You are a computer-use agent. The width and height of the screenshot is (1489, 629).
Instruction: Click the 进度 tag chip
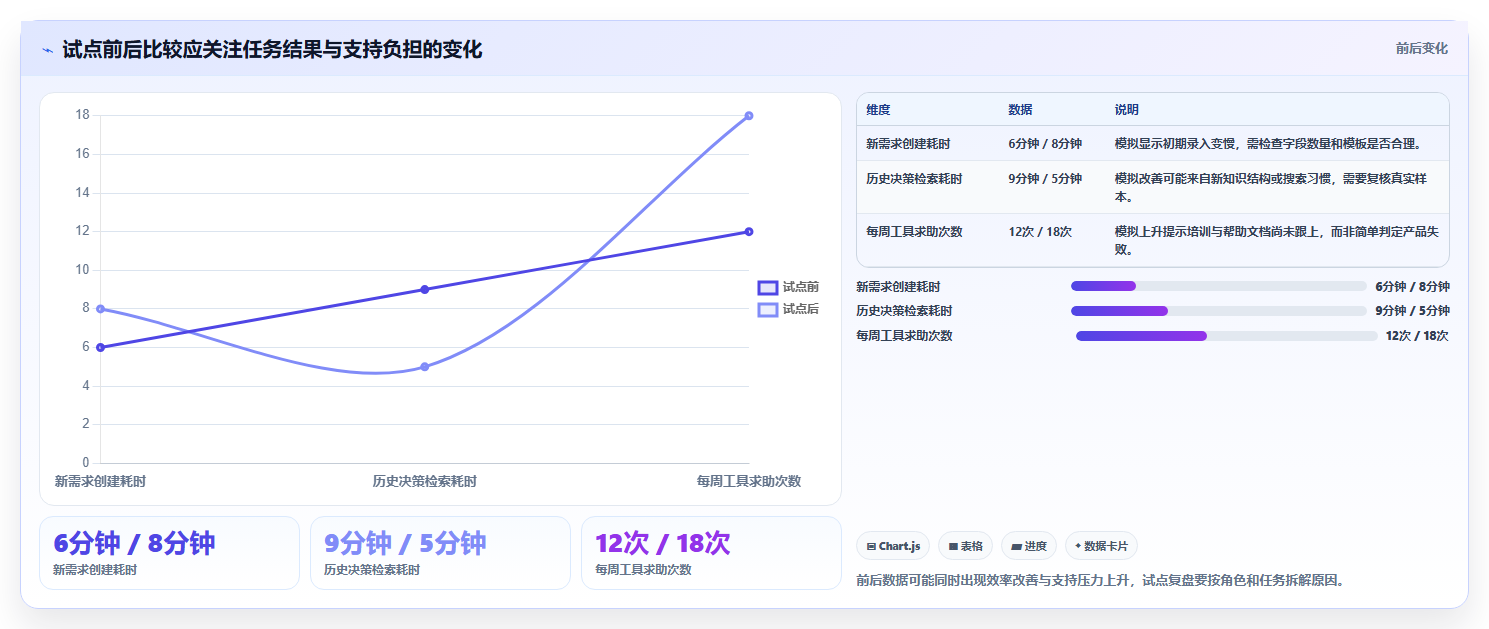pos(1029,546)
